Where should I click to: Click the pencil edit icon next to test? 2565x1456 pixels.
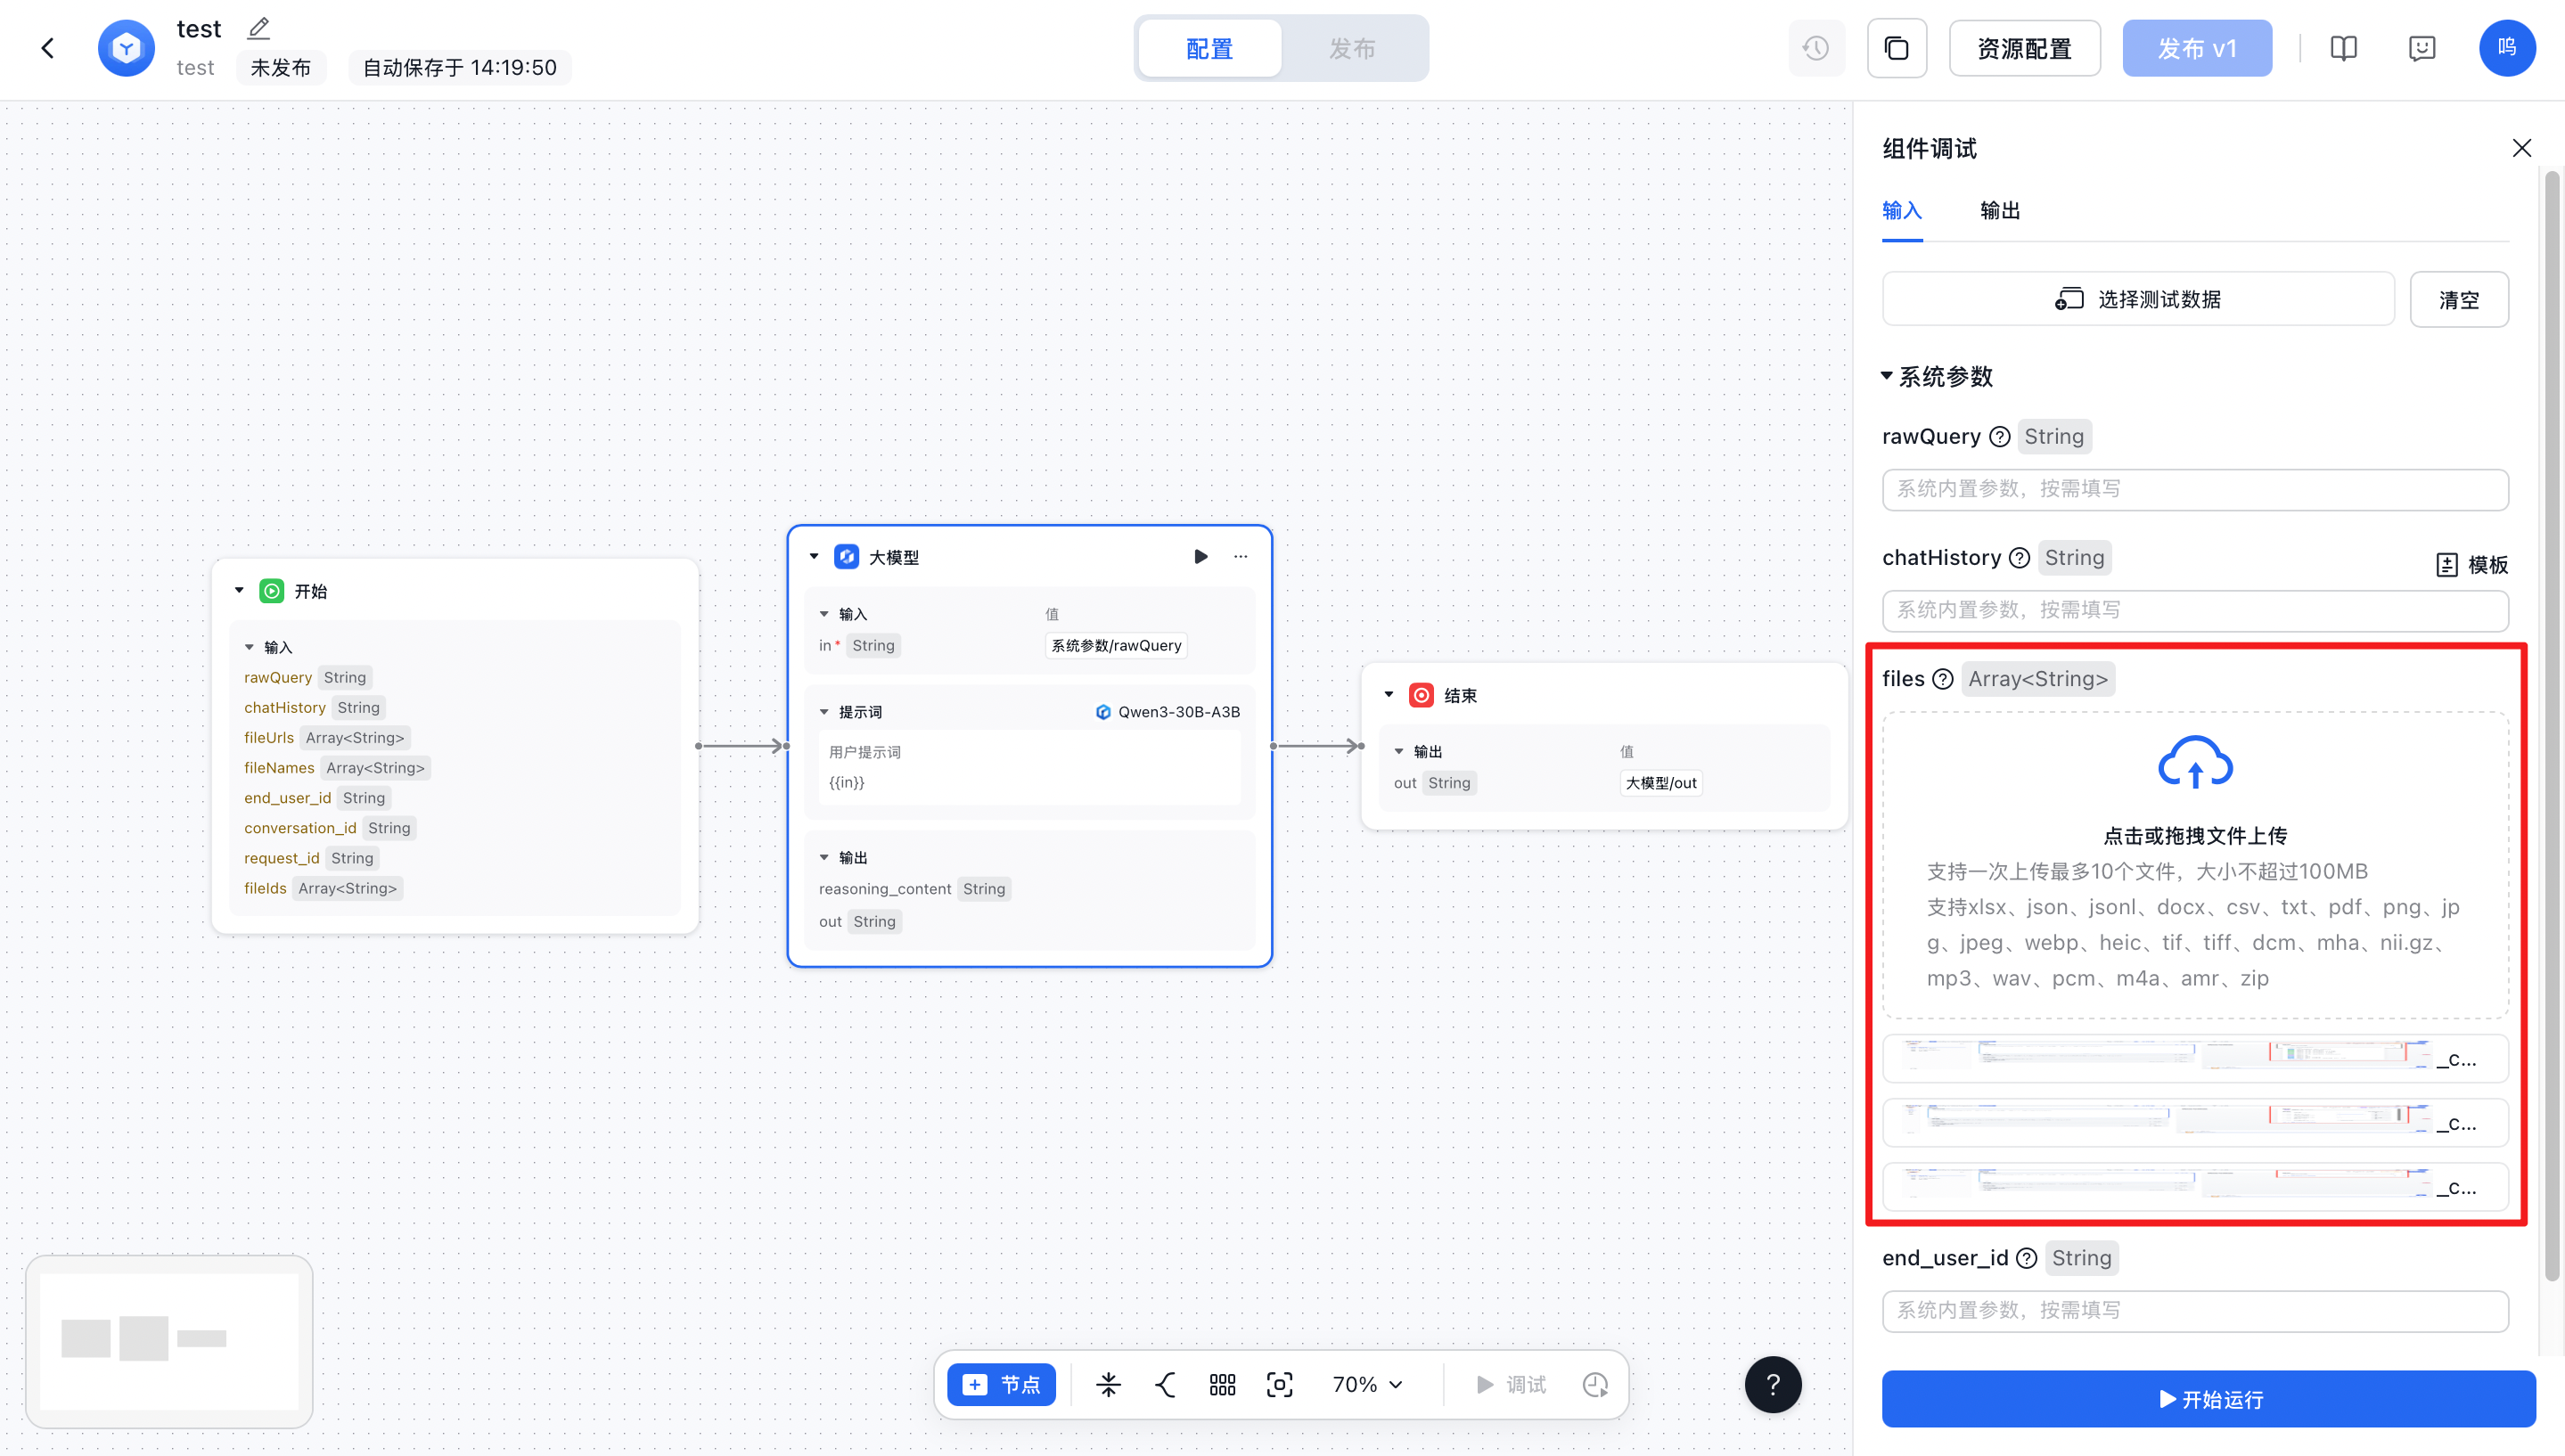click(258, 28)
